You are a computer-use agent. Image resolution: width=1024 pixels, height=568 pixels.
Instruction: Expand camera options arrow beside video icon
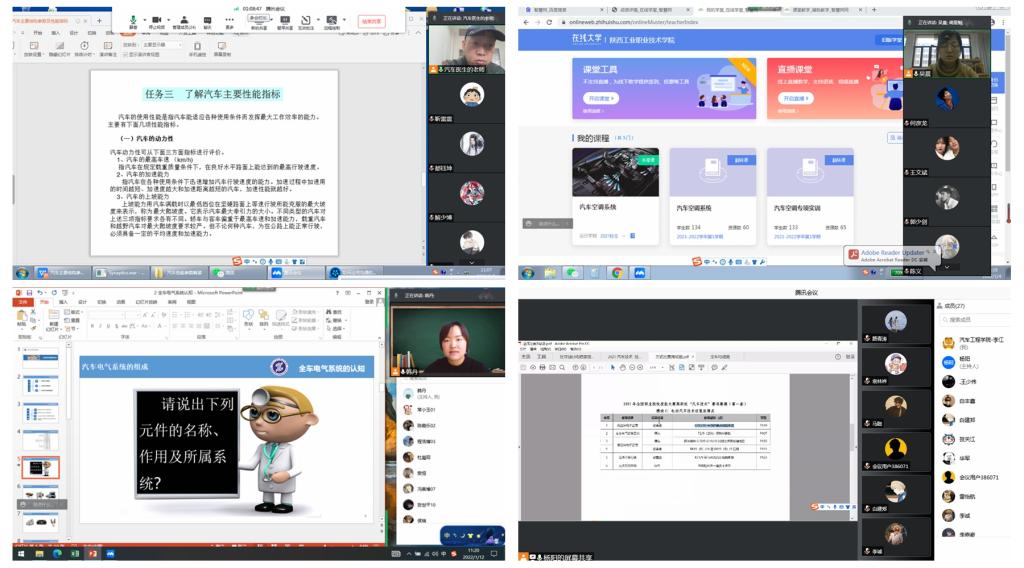click(x=169, y=18)
